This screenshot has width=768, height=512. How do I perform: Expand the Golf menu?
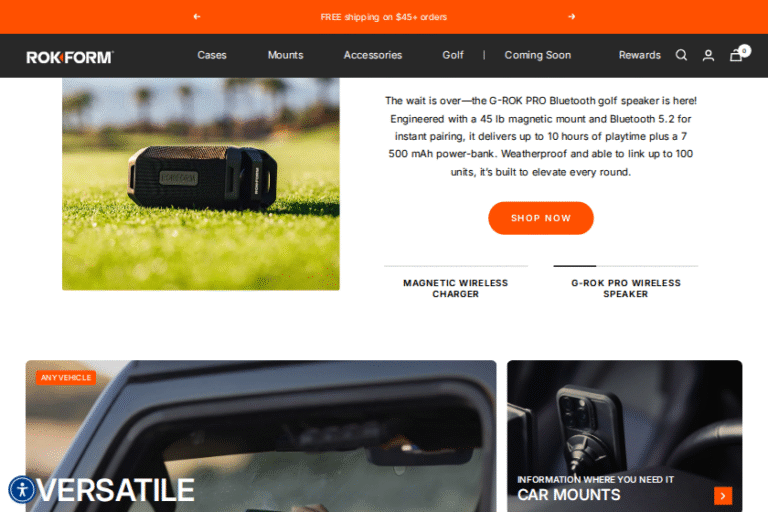coord(453,55)
